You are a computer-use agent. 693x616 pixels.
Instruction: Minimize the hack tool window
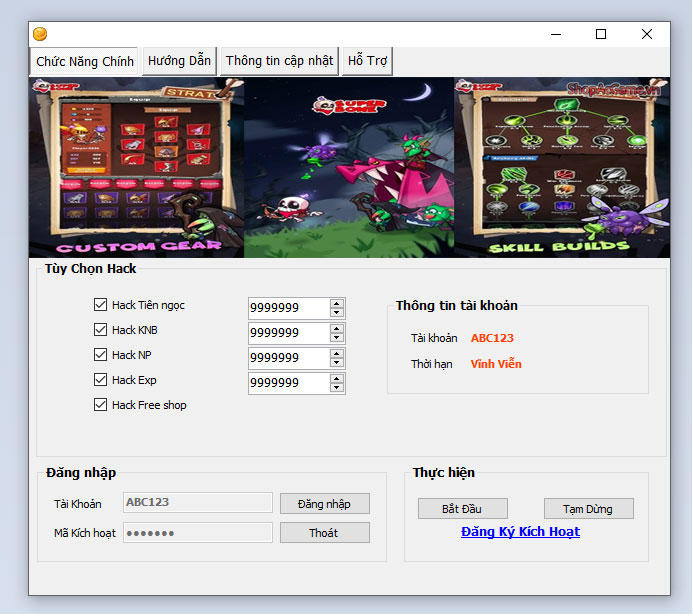coord(556,34)
